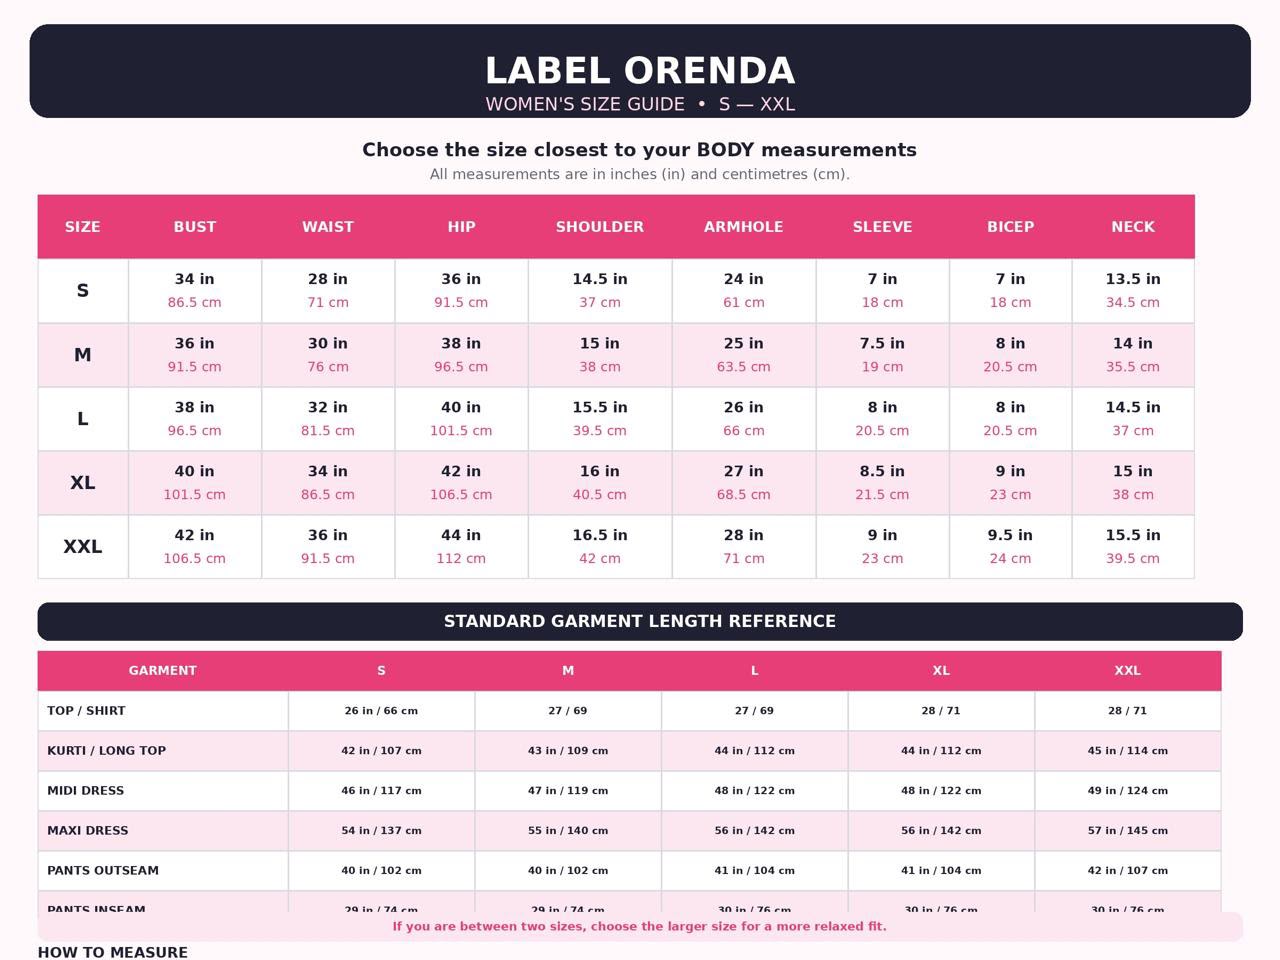Viewport: 1280px width, 960px height.
Task: Select the XXL bicep cell 9.5 in
Action: [1011, 547]
